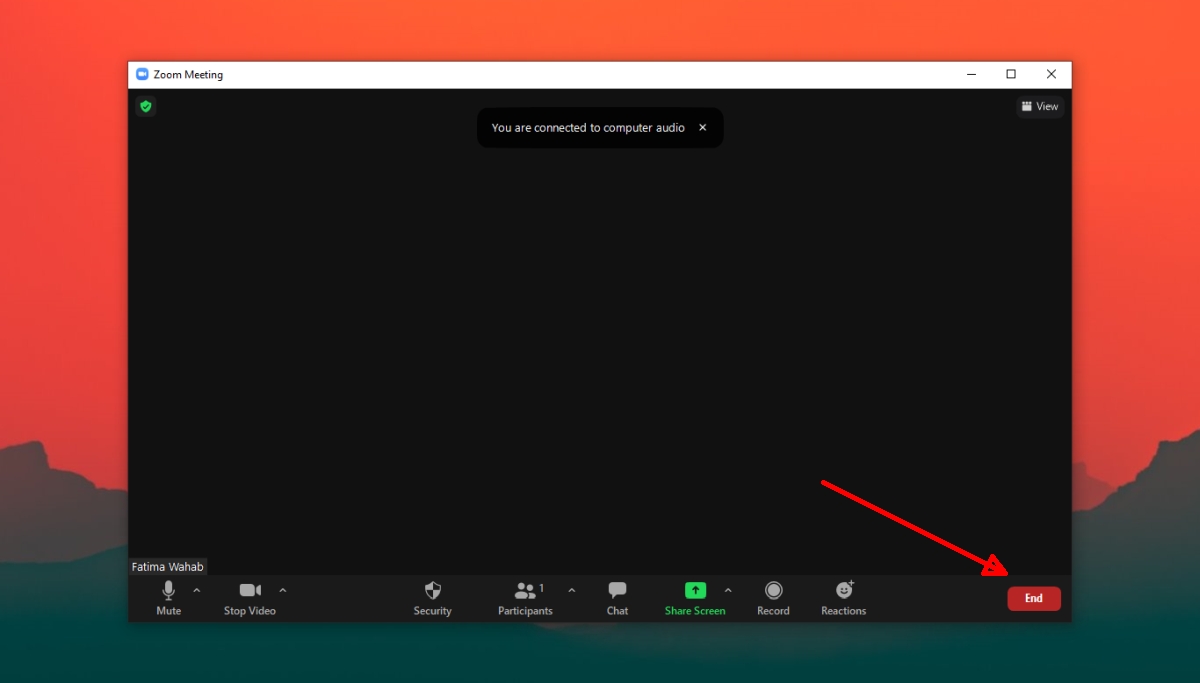
Task: Click the Zoom logo in title bar
Action: (142, 74)
